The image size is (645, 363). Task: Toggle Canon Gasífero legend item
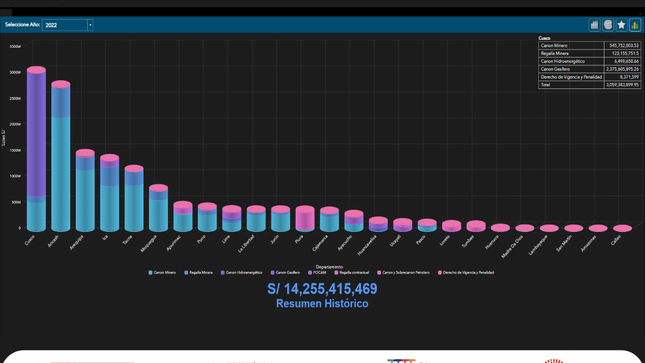click(x=285, y=272)
